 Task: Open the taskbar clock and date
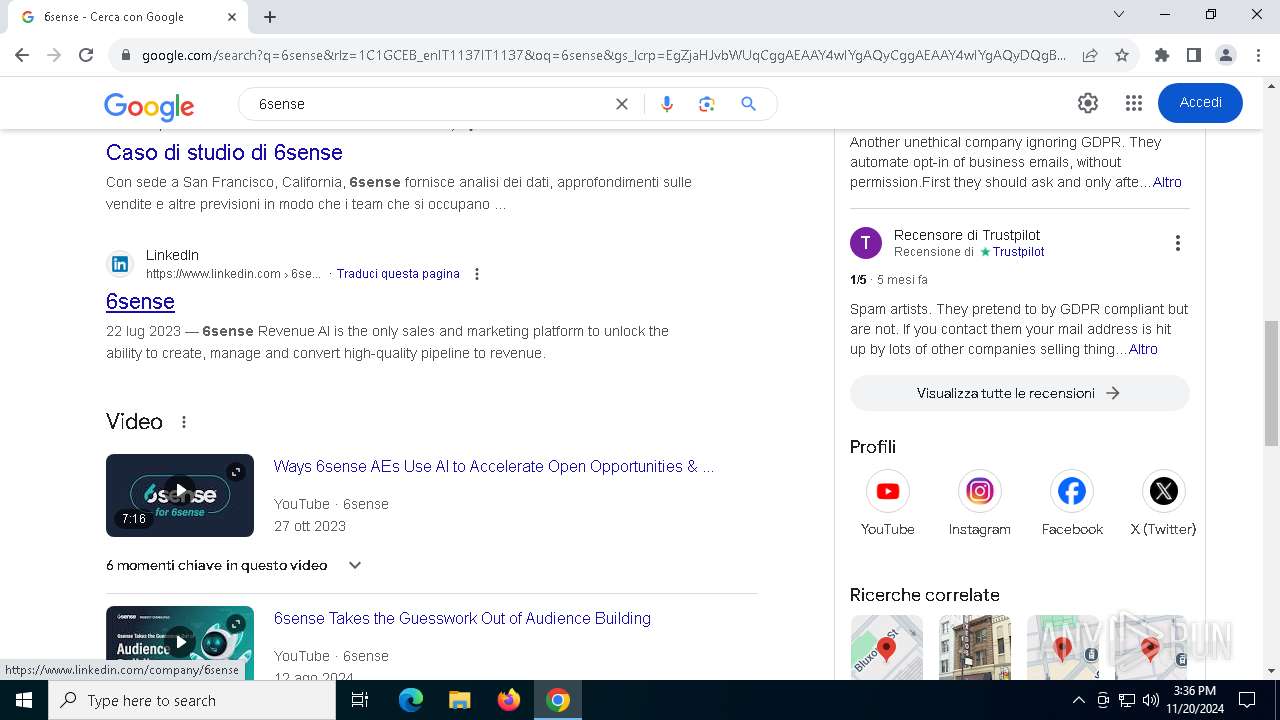click(1194, 700)
